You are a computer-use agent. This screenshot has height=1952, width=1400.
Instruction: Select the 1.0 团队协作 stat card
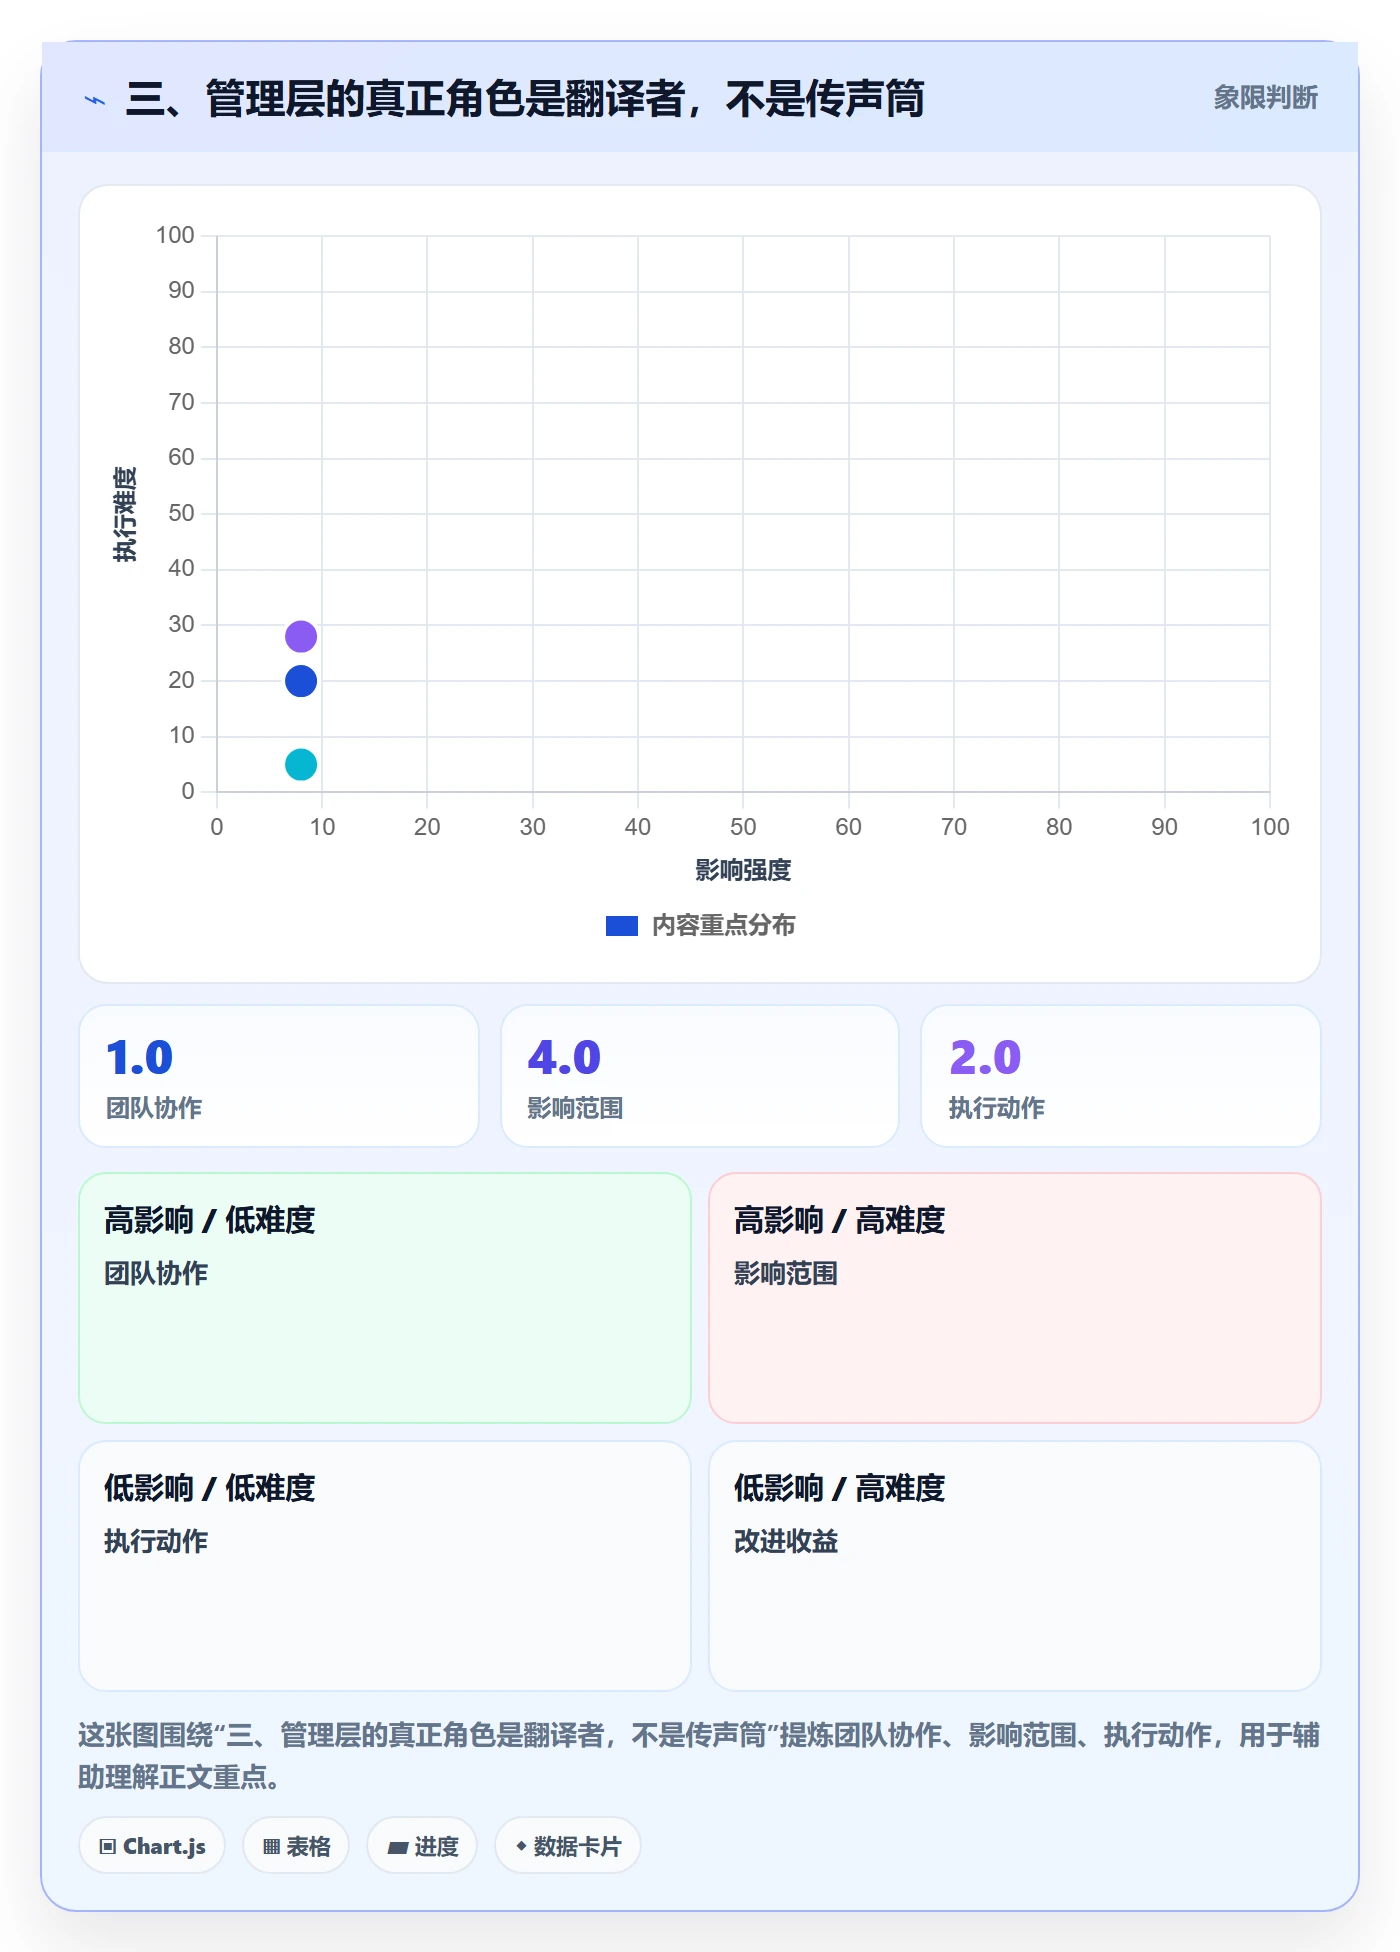point(279,1076)
